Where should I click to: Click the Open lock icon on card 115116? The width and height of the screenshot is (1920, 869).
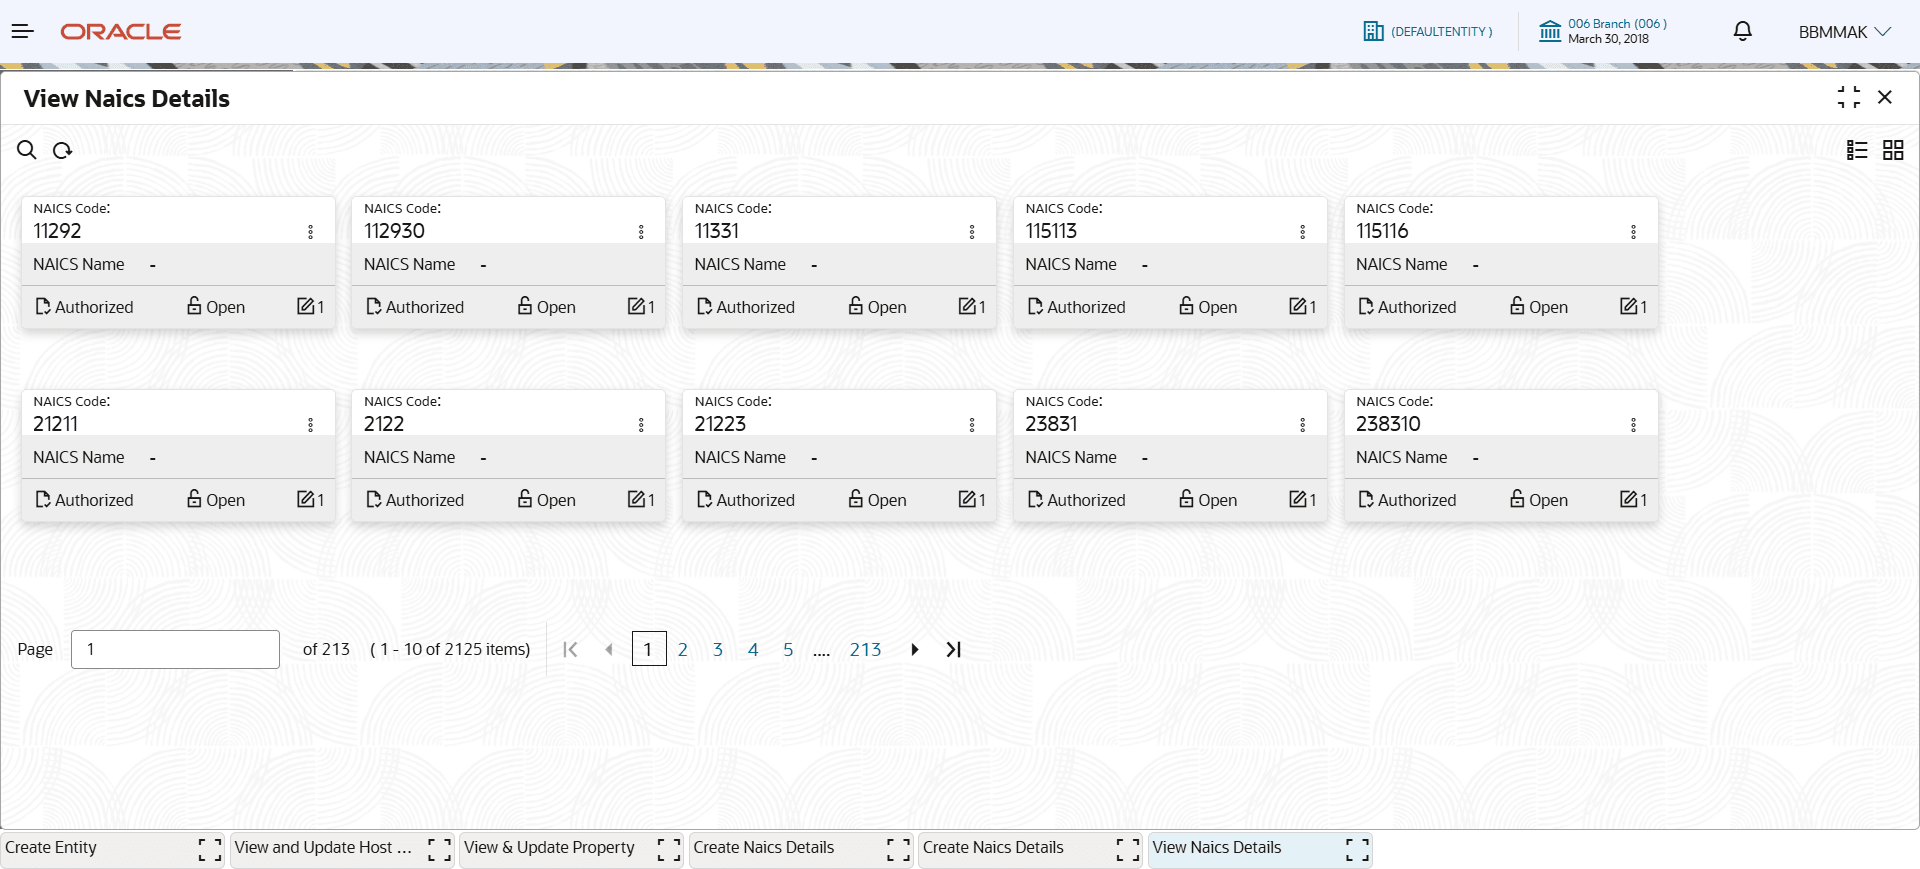click(1518, 306)
